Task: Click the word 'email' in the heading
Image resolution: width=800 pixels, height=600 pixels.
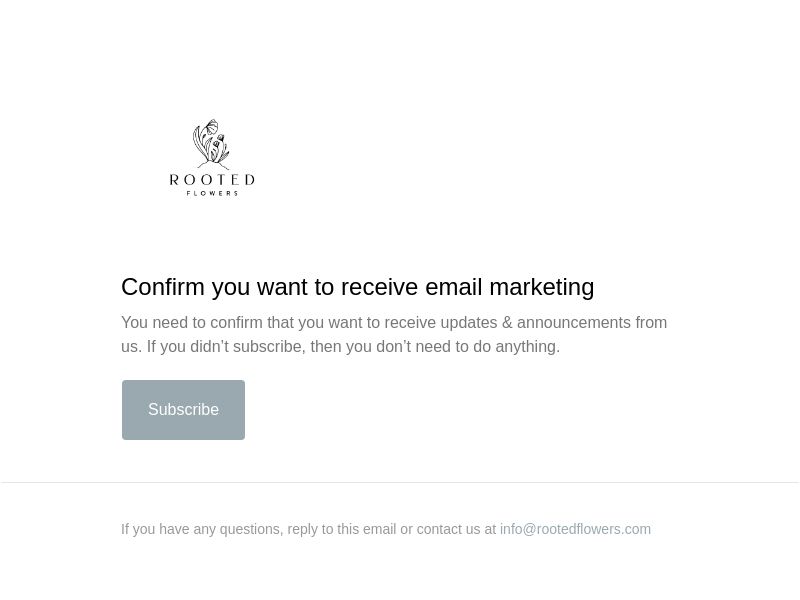Action: [454, 287]
